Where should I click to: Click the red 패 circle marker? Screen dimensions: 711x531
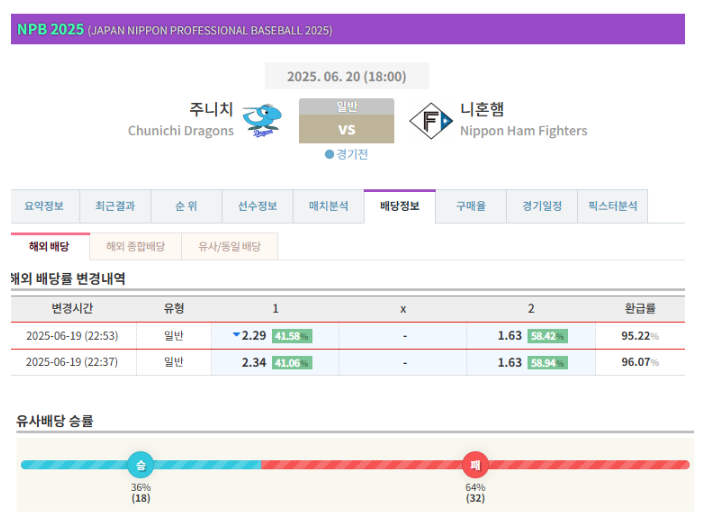475,465
